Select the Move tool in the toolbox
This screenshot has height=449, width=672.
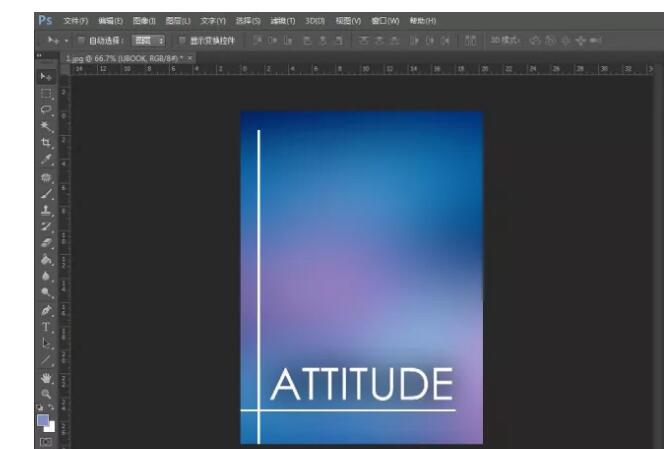(46, 77)
